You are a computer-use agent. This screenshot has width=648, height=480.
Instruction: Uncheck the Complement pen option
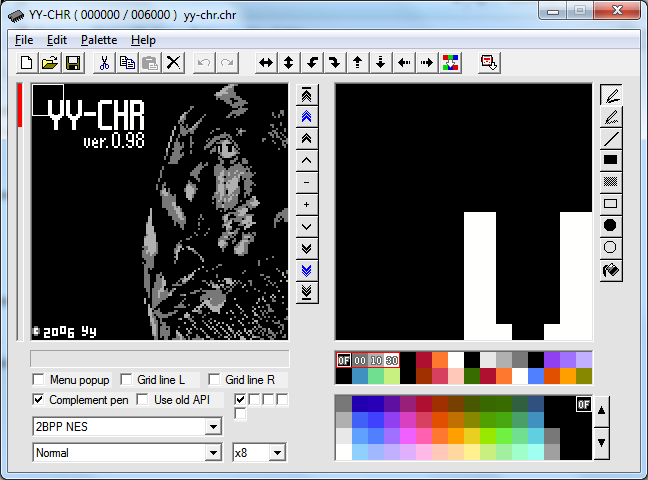[x=39, y=400]
